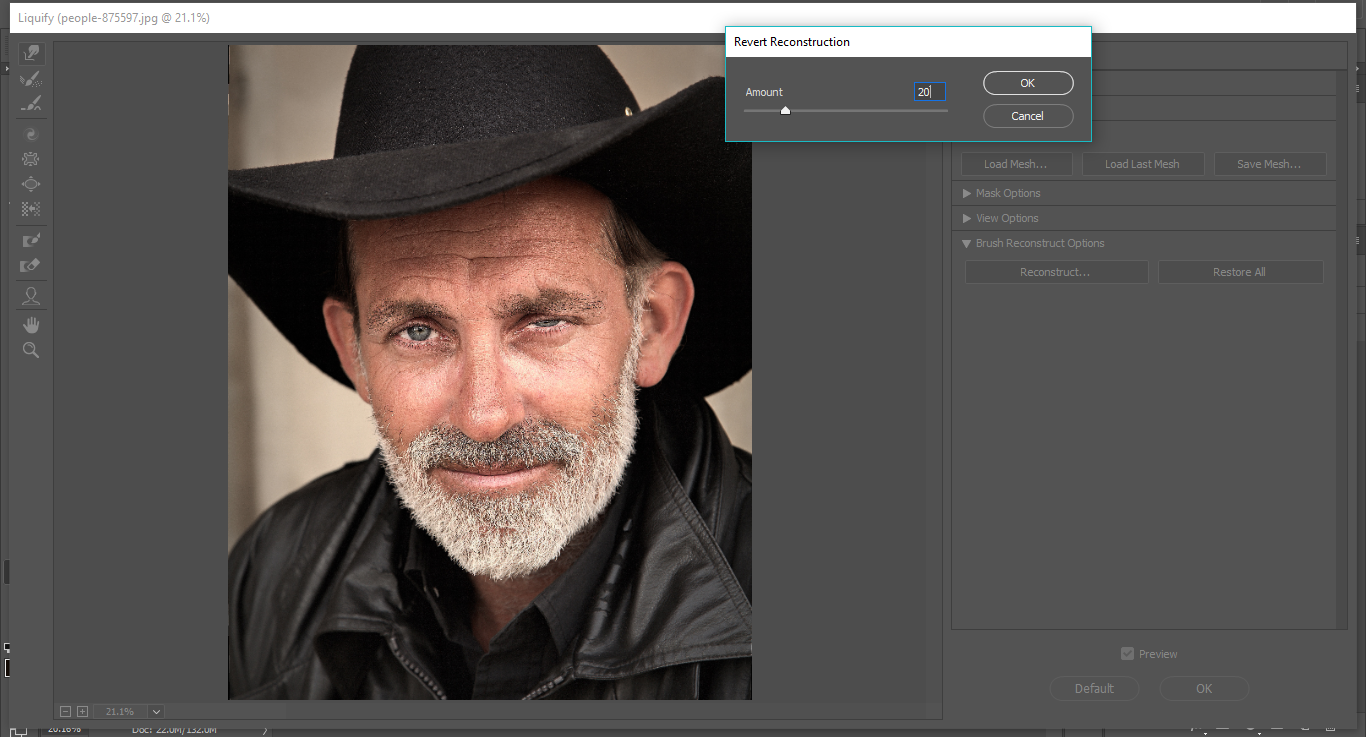This screenshot has height=737, width=1366.
Task: Cancel the Revert Reconstruction dialog
Action: 1028,116
